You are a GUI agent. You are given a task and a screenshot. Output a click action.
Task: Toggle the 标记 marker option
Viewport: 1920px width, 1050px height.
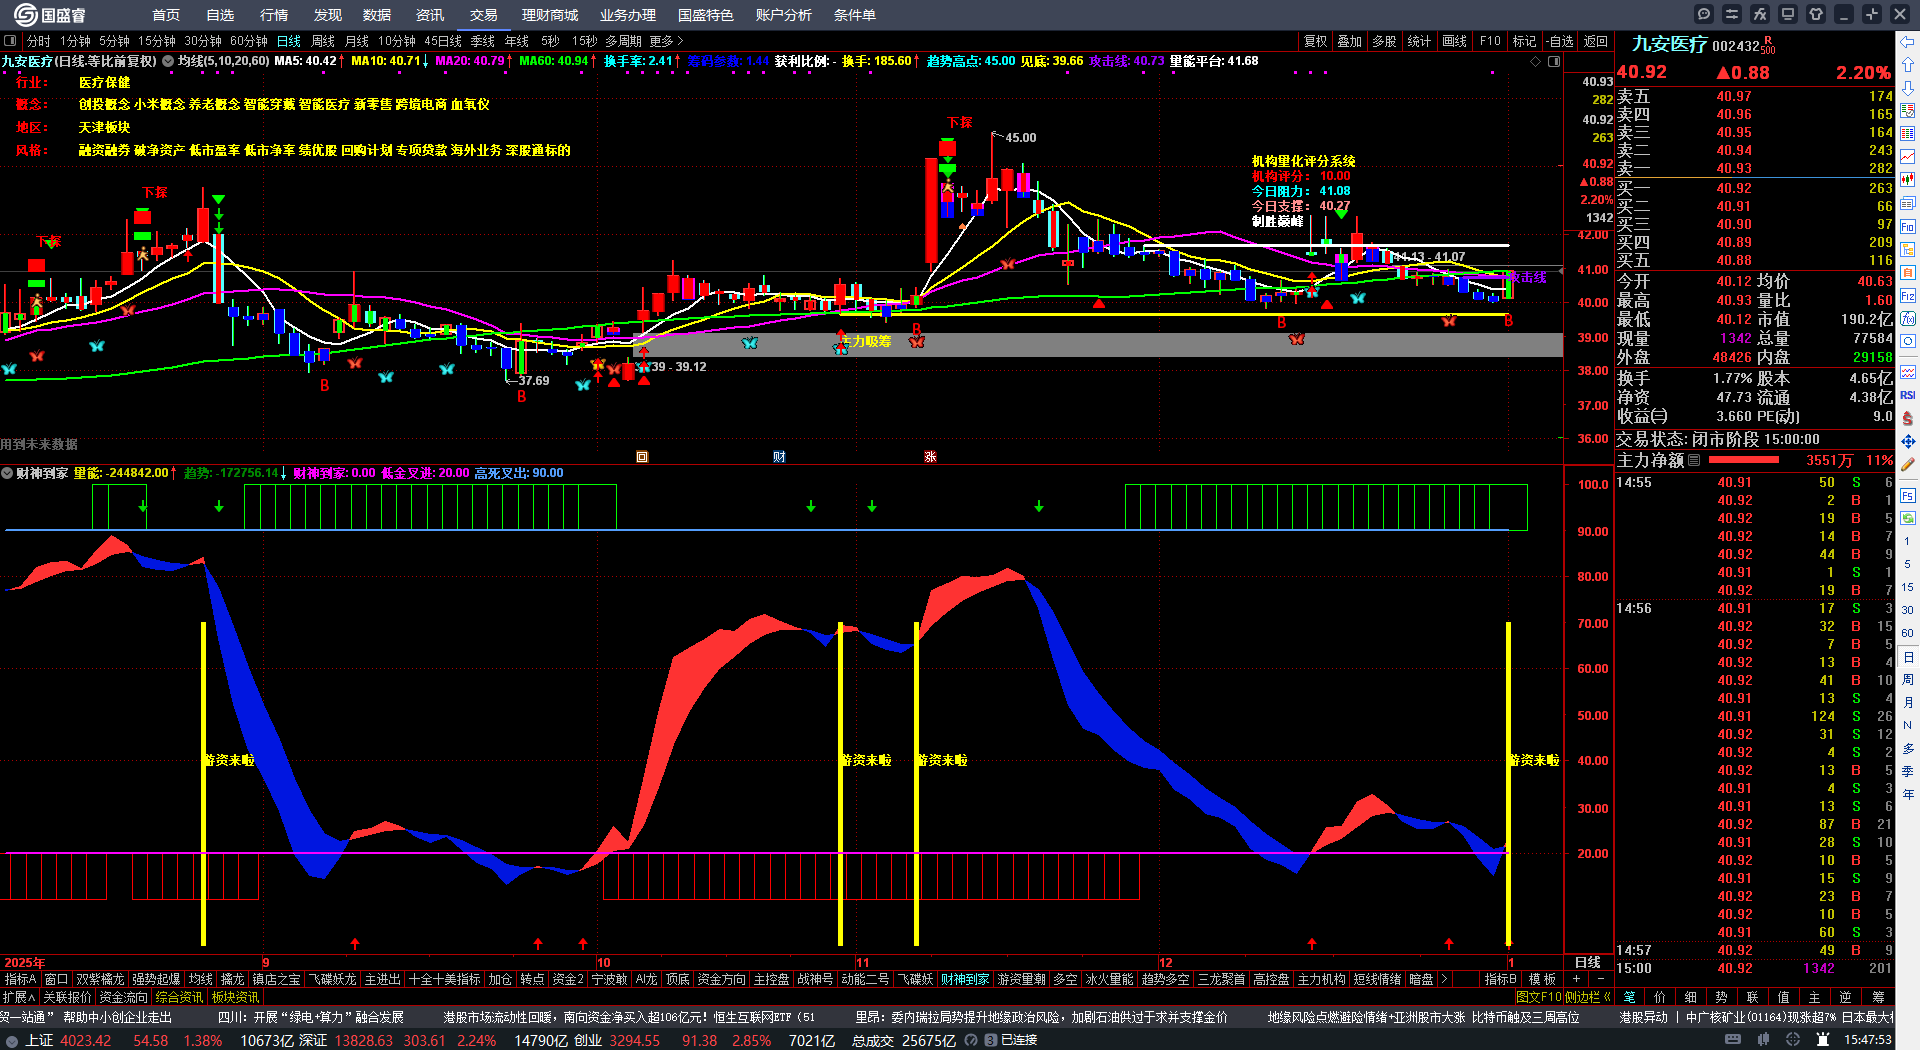(x=1524, y=41)
